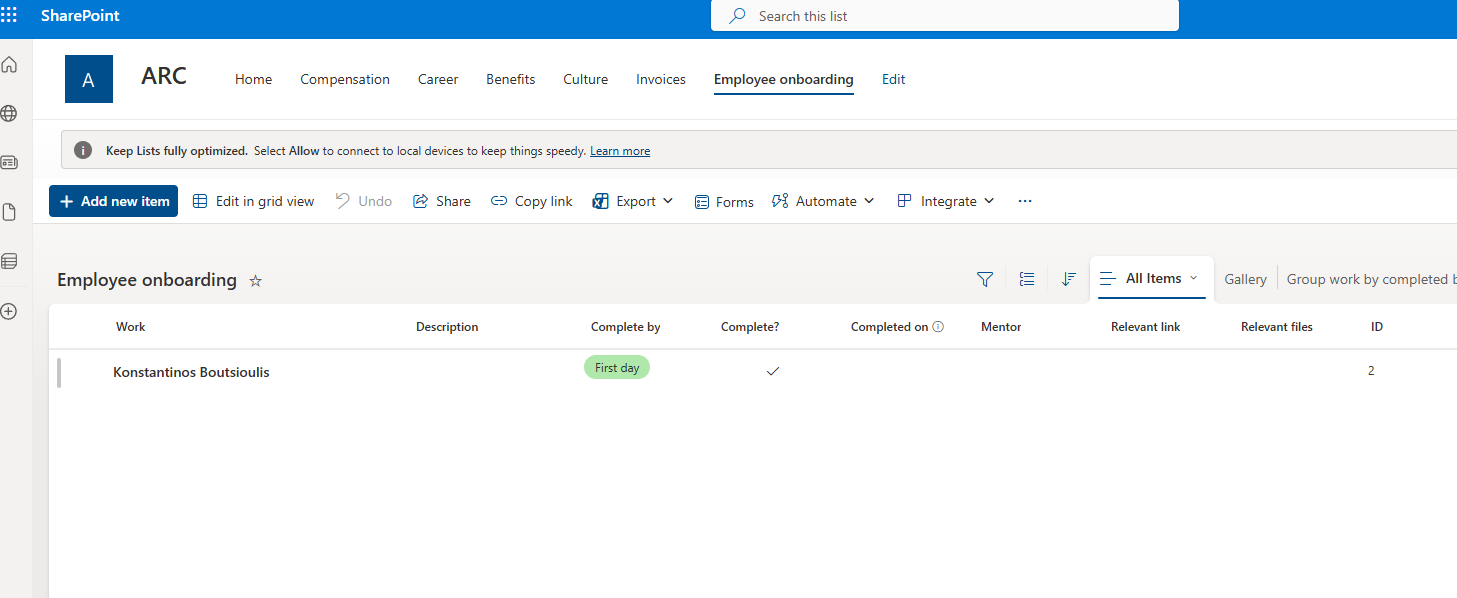The image size is (1457, 598).
Task: Click the Create plus icon in sidebar
Action: click(x=9, y=311)
